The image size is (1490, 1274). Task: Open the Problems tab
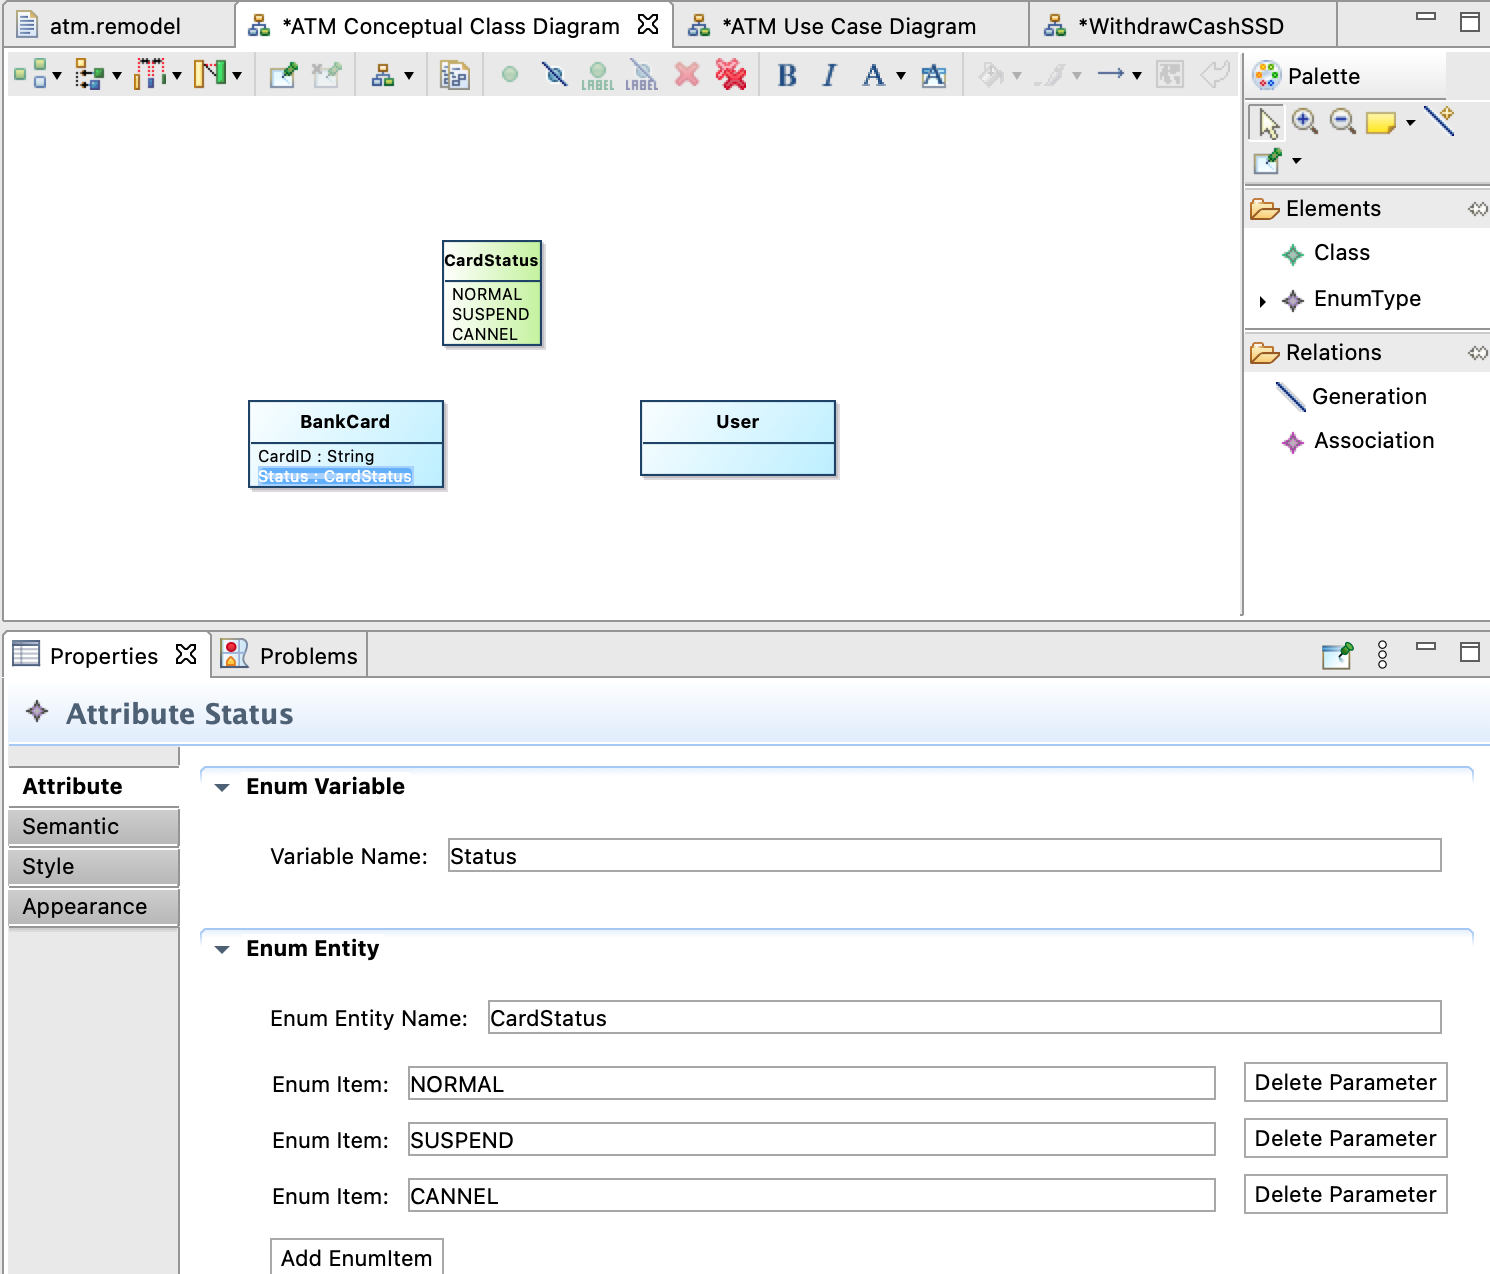tap(307, 656)
